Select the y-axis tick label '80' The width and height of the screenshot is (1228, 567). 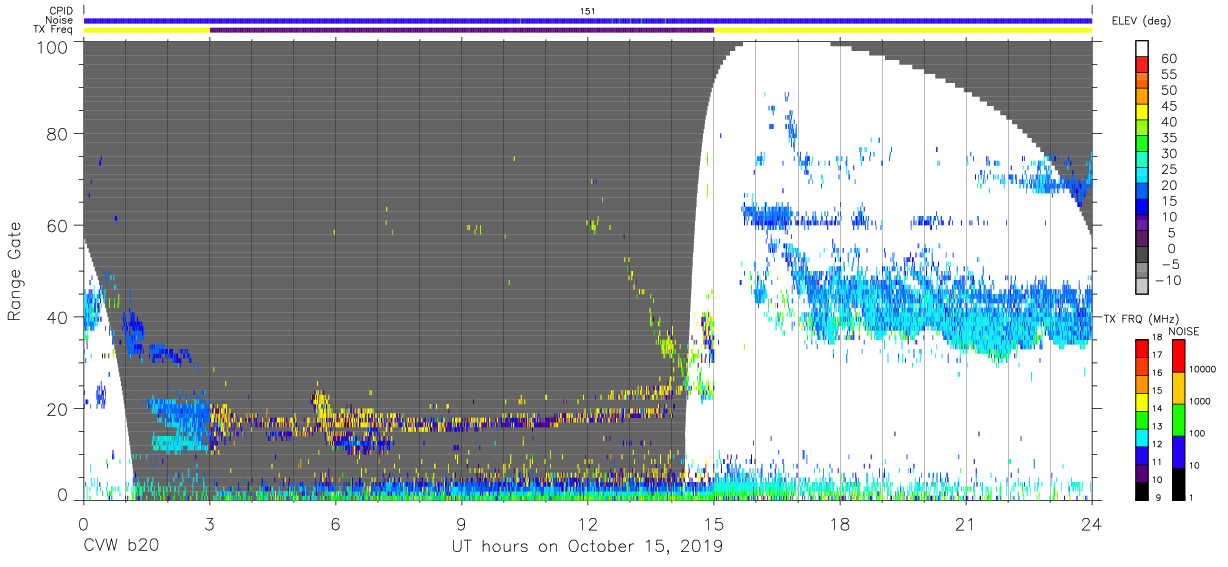pyautogui.click(x=58, y=133)
